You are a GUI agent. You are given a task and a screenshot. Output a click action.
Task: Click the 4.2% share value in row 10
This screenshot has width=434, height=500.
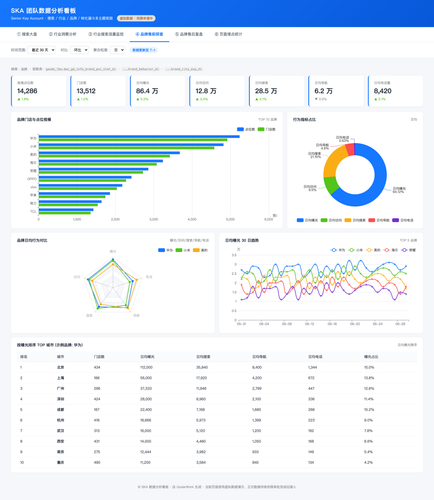pos(368,462)
